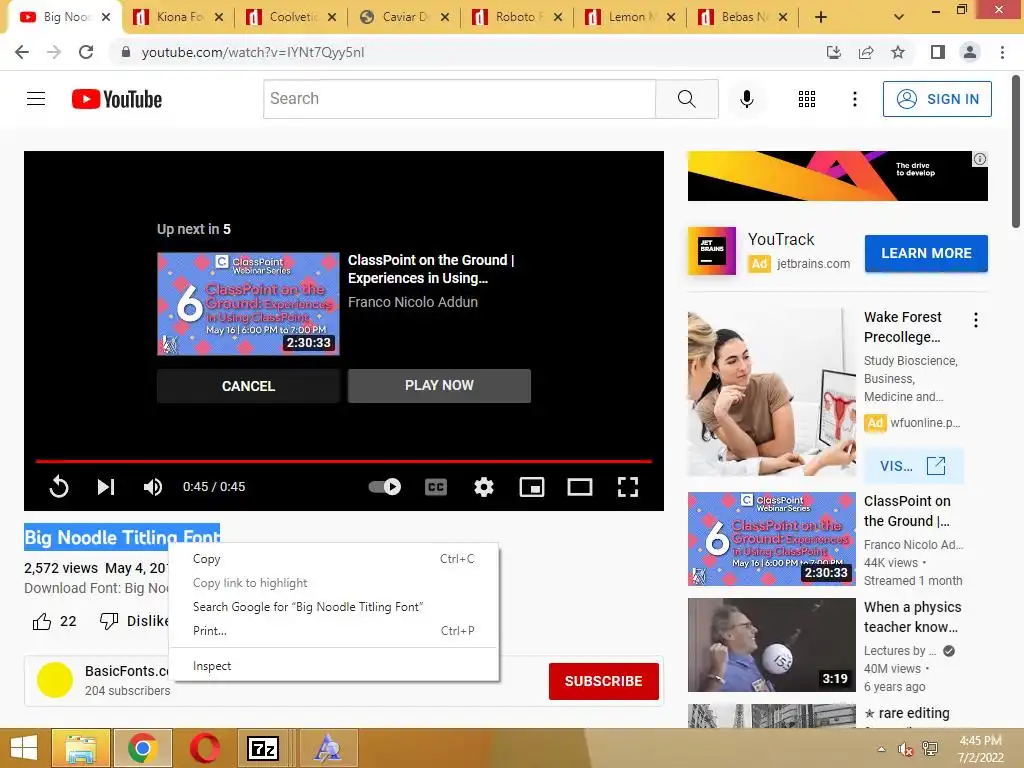
Task: Click the address bar URL
Action: pyautogui.click(x=253, y=52)
